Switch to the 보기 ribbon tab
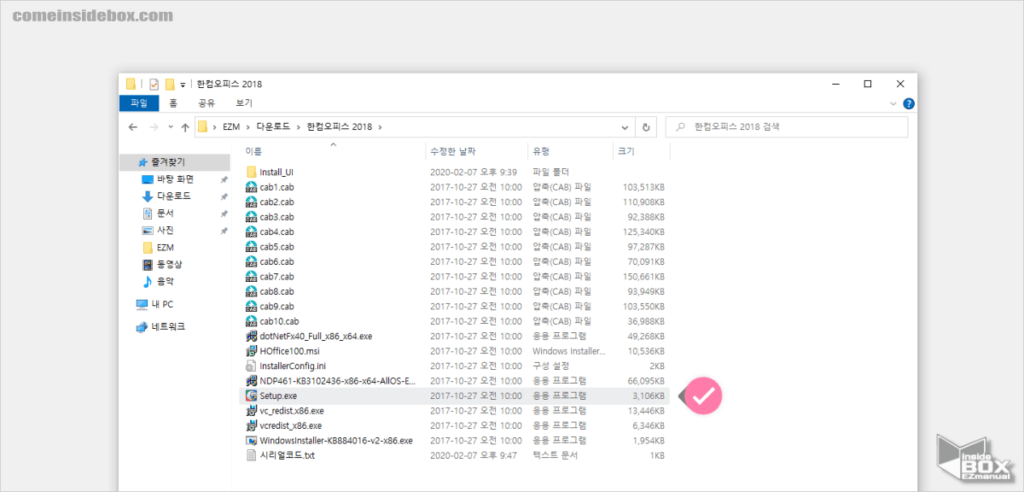Viewport: 1024px width, 492px height. [244, 103]
